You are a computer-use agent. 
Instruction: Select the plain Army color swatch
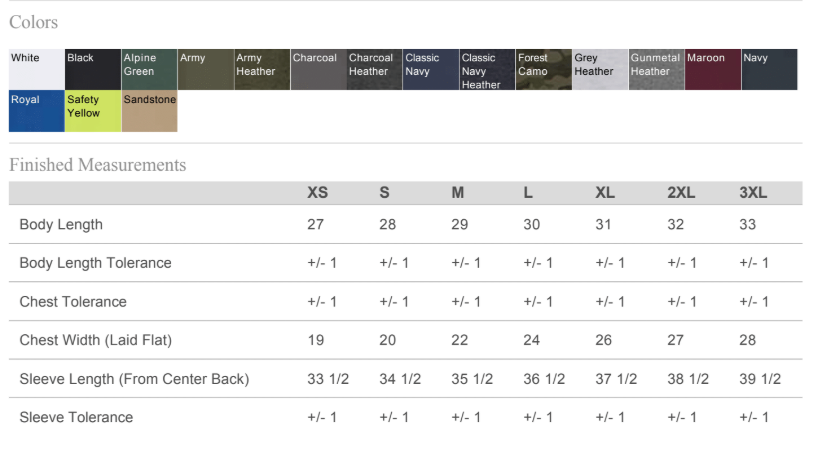(x=205, y=70)
